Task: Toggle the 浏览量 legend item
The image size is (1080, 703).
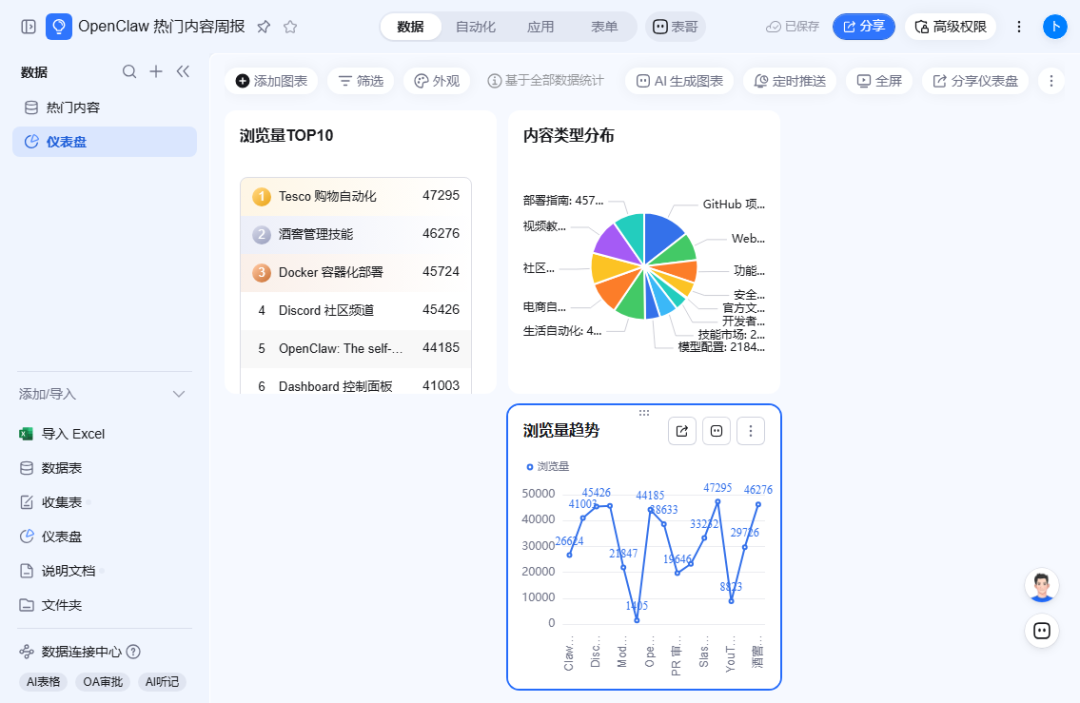Action: point(548,466)
